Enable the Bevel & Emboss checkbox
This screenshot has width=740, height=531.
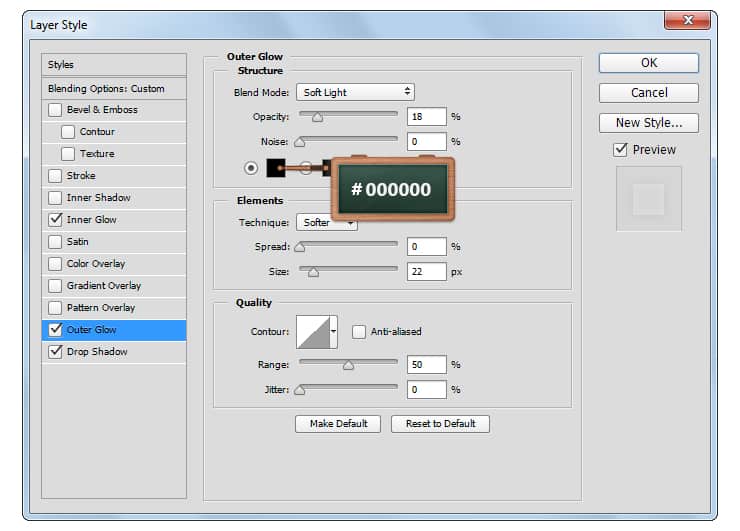click(x=55, y=110)
